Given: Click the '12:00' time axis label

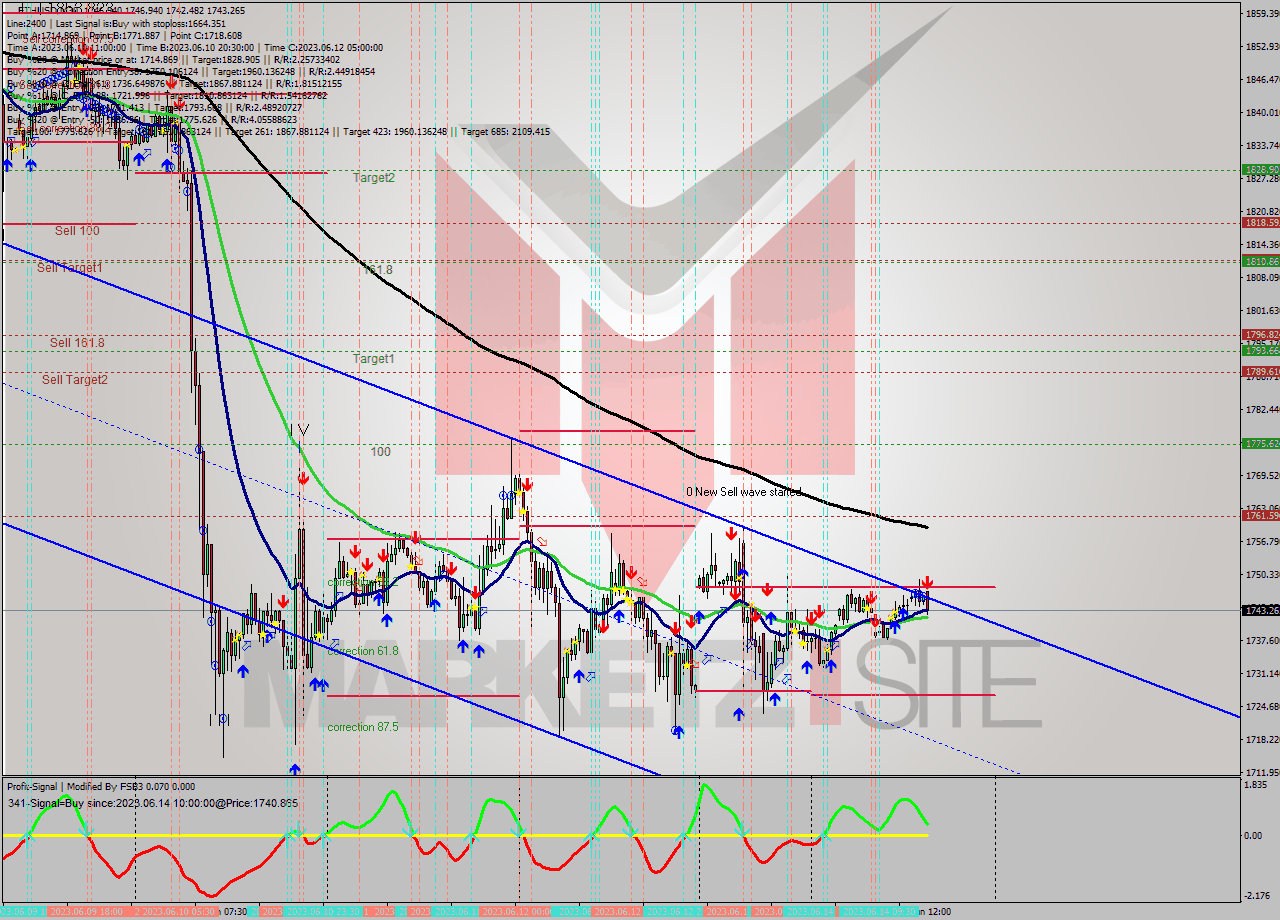Looking at the screenshot, I should point(938,911).
